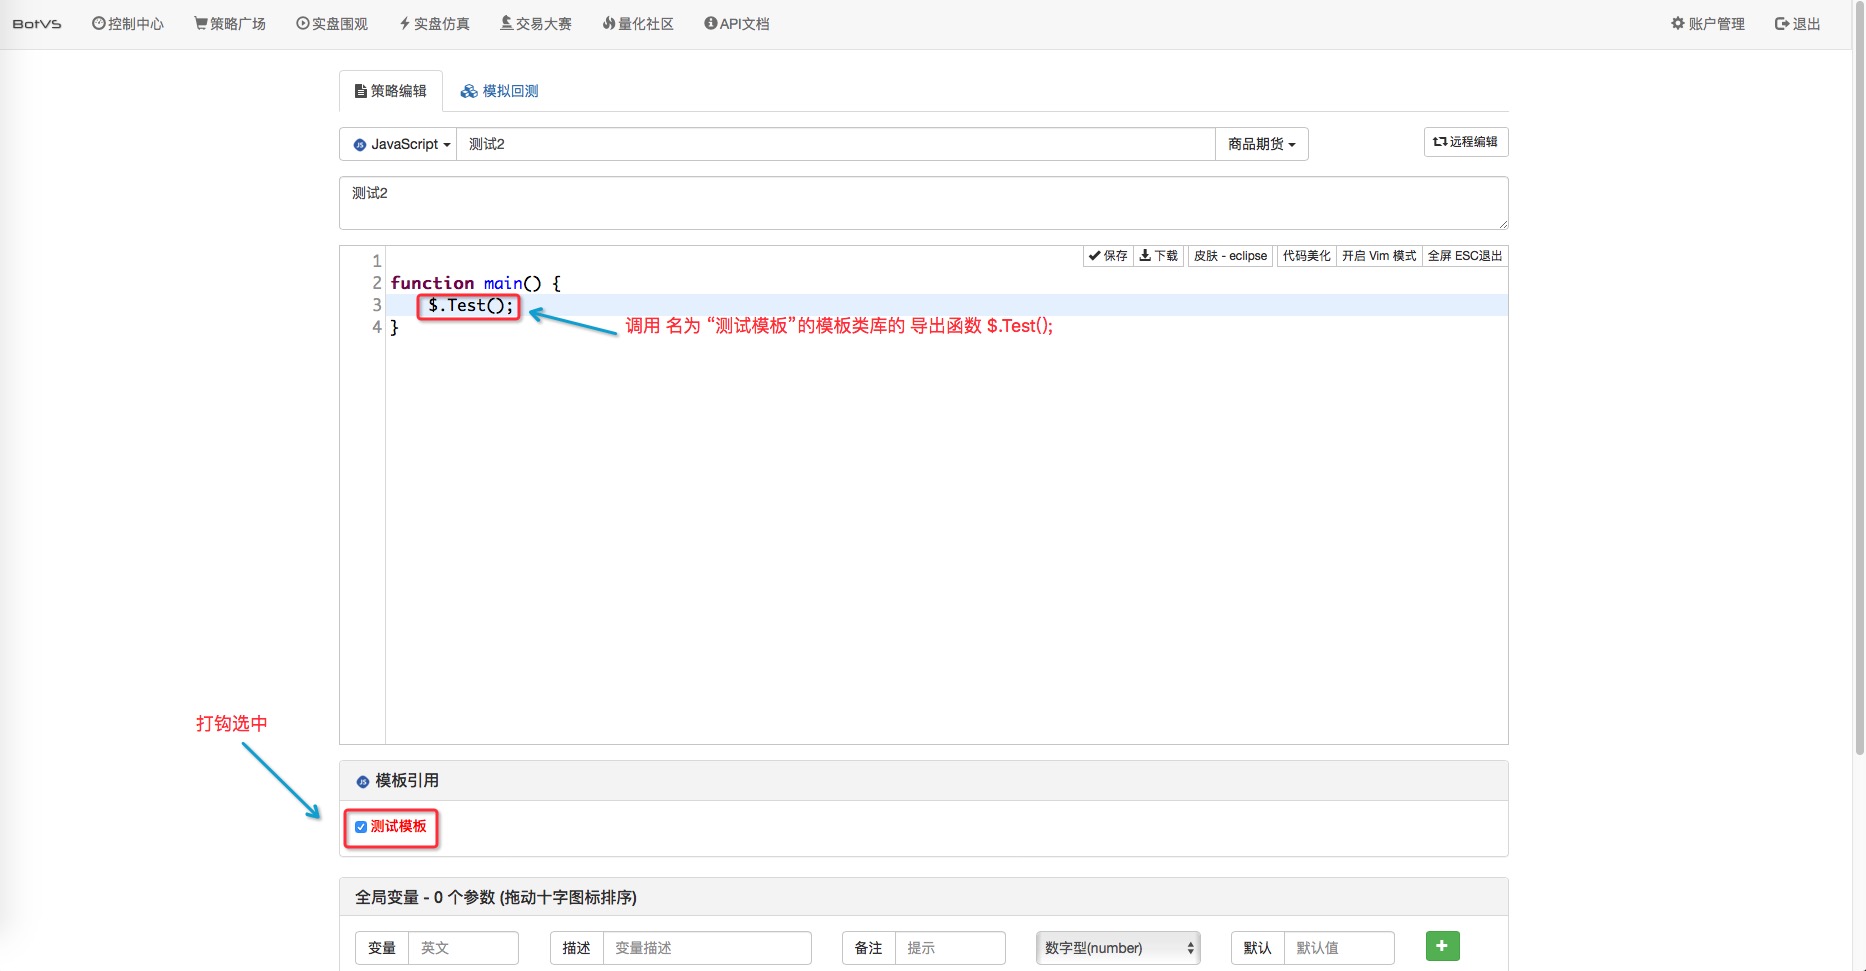Toggle 测试模板 checkbox

pyautogui.click(x=361, y=827)
